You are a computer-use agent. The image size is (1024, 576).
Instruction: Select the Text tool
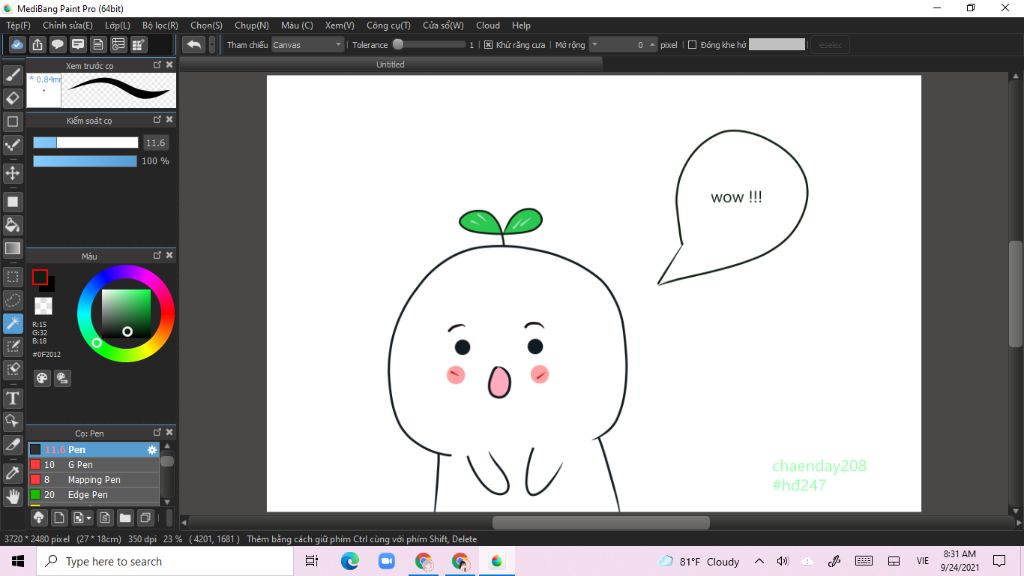12,398
